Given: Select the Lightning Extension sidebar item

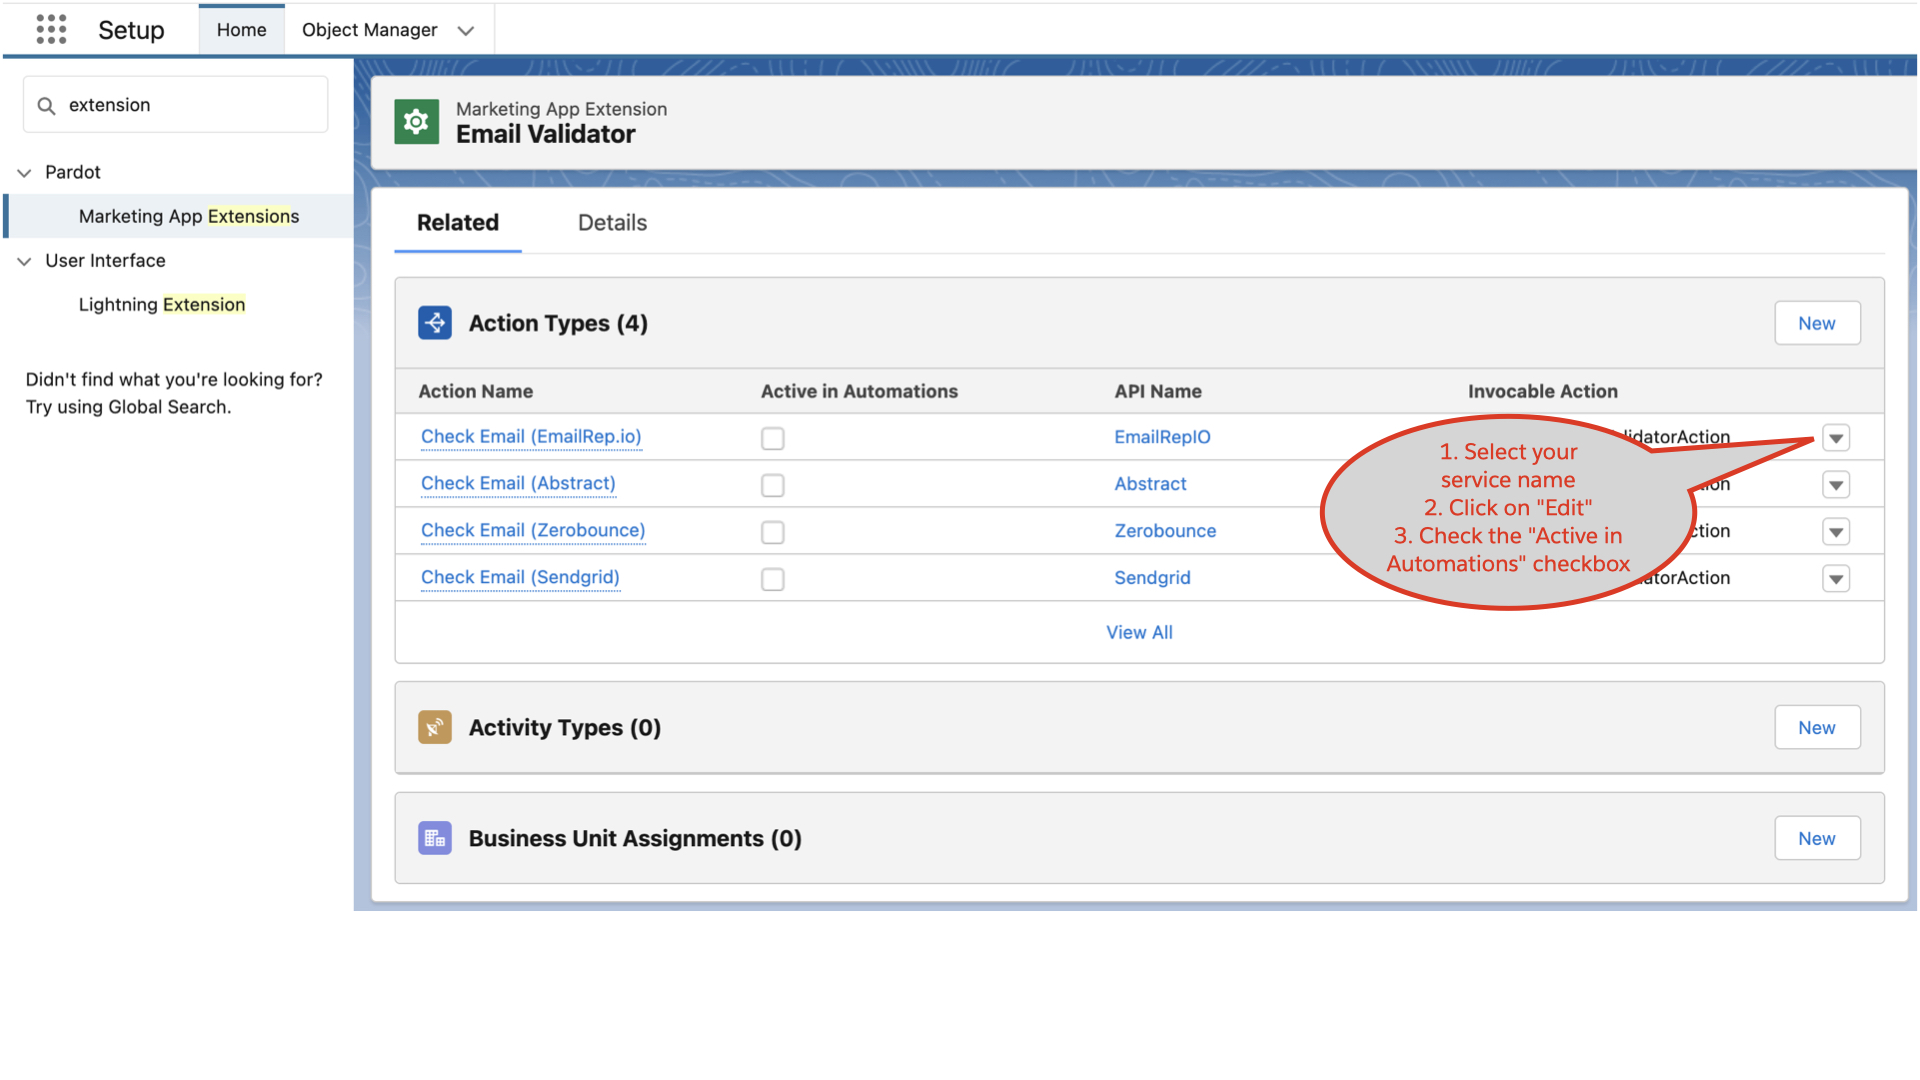Looking at the screenshot, I should [x=162, y=304].
